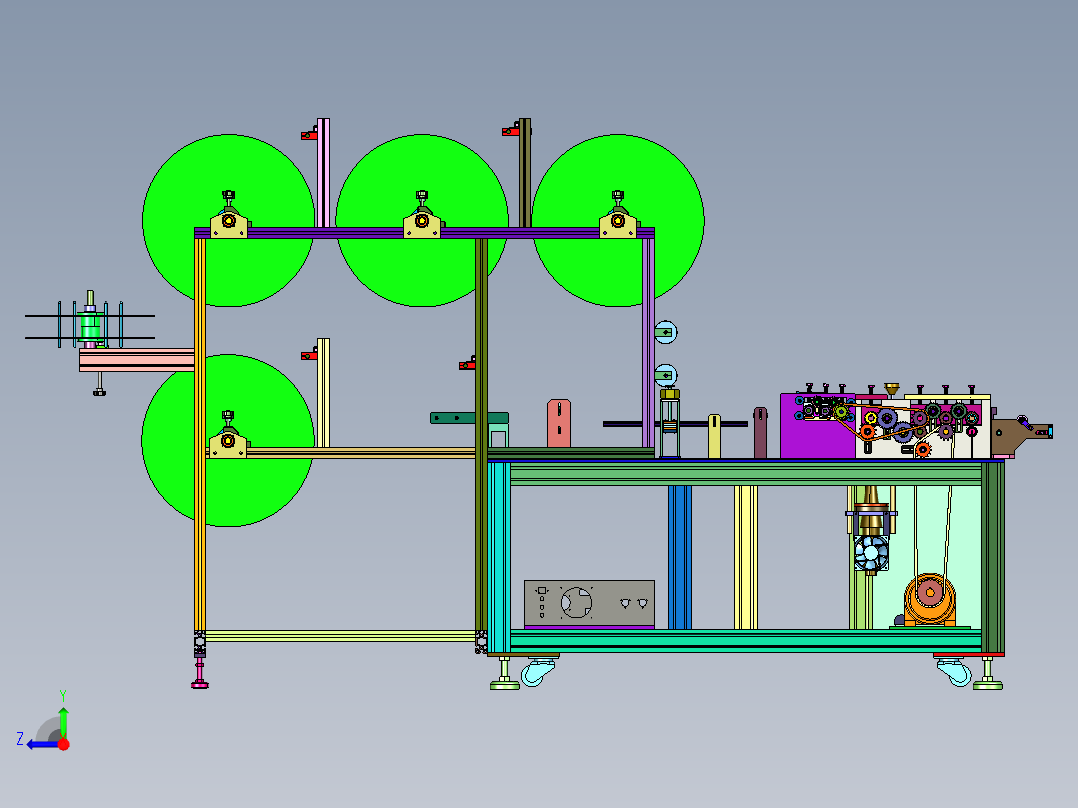Screen dimensions: 1078x808
Task: Pick the top-right green material roll
Action: (x=618, y=220)
